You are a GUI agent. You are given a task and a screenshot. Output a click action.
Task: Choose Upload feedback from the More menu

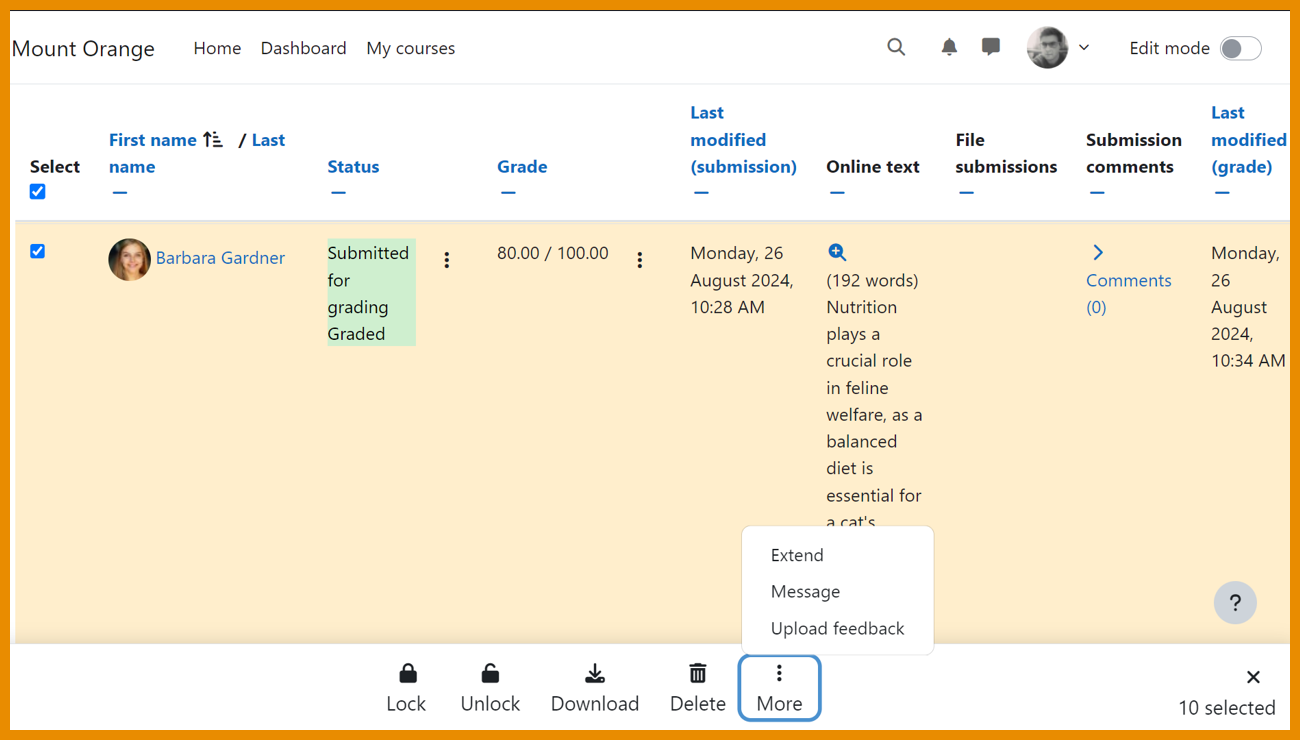point(837,628)
